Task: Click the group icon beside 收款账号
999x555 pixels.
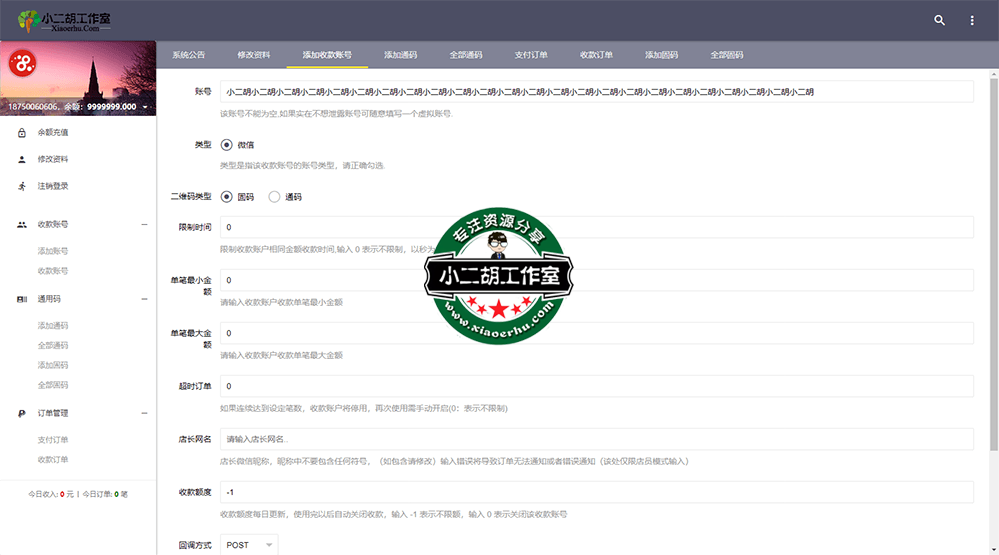Action: (x=22, y=225)
